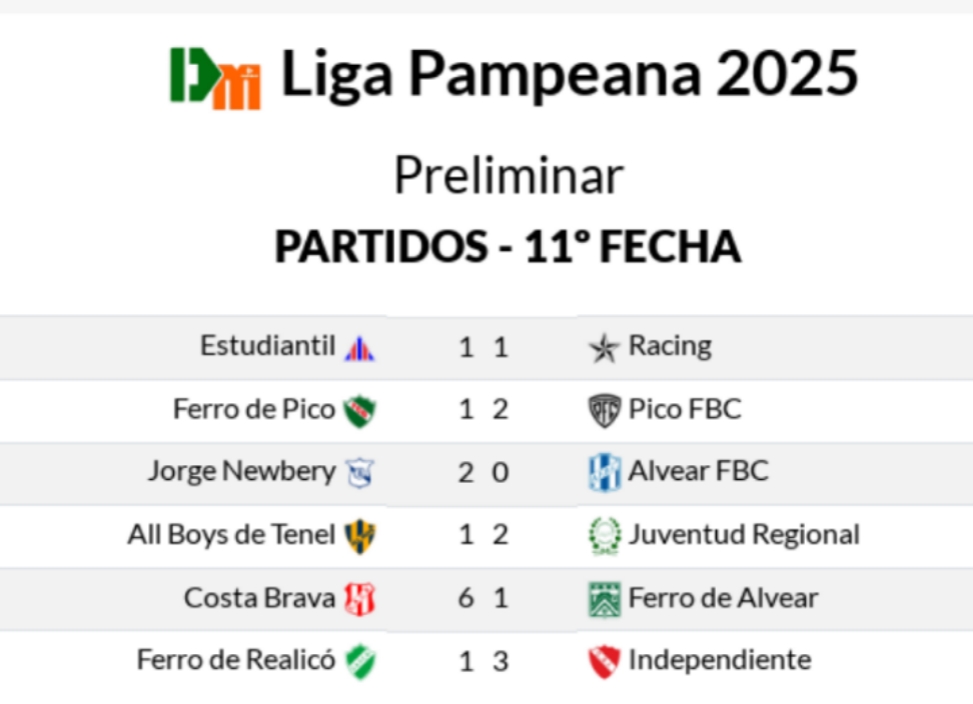Click the Liga Pampeana 2025 title
Image resolution: width=973 pixels, height=704 pixels.
(569, 75)
